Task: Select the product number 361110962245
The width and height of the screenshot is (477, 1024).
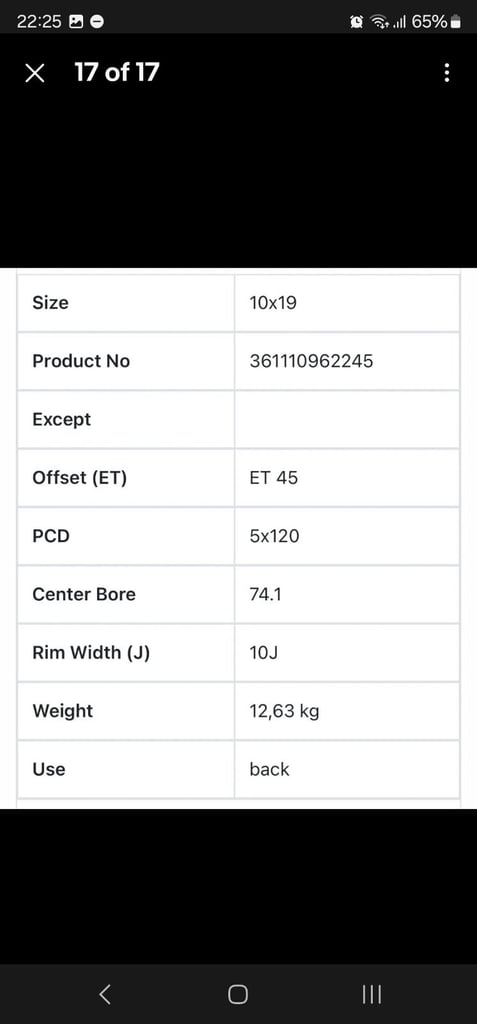Action: click(311, 361)
